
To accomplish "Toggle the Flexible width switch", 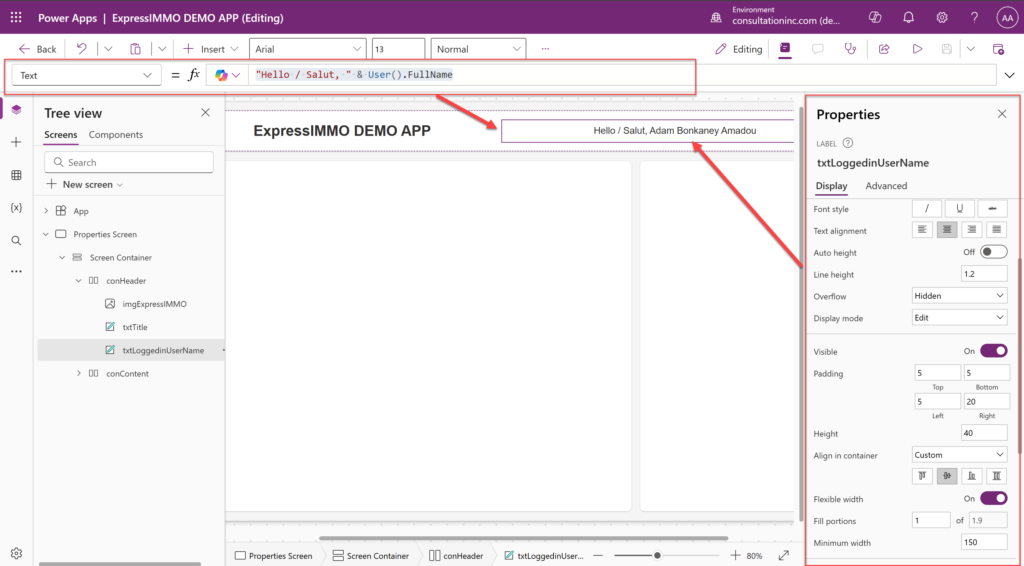I will [993, 499].
